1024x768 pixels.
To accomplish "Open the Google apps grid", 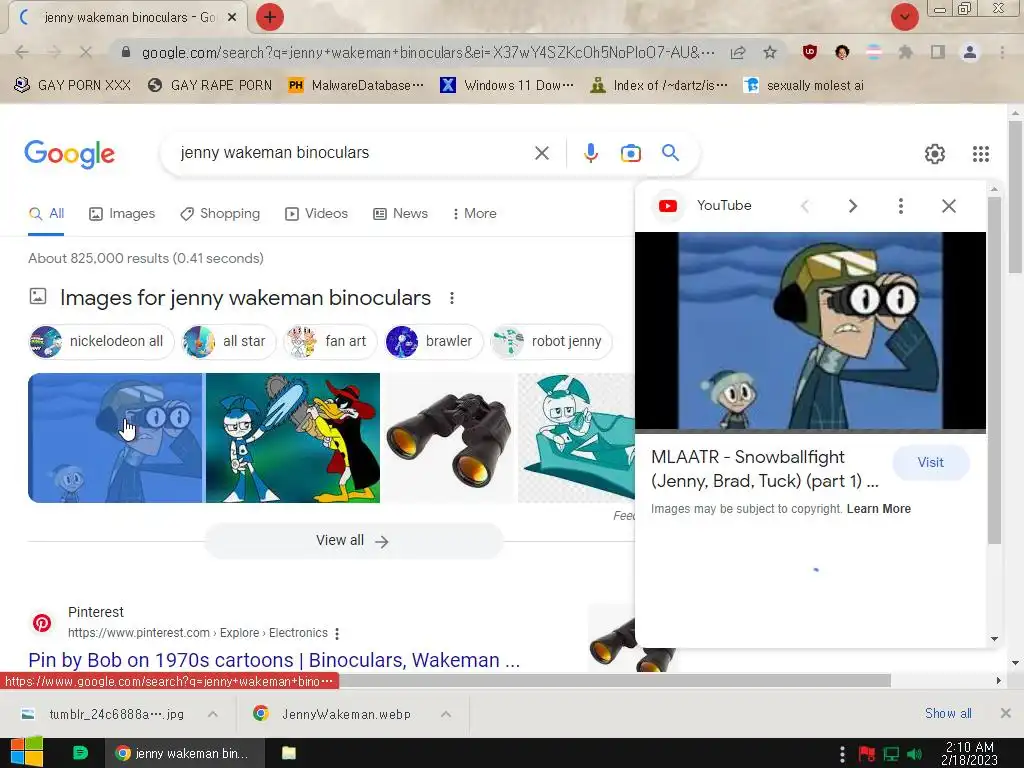I will coord(981,154).
